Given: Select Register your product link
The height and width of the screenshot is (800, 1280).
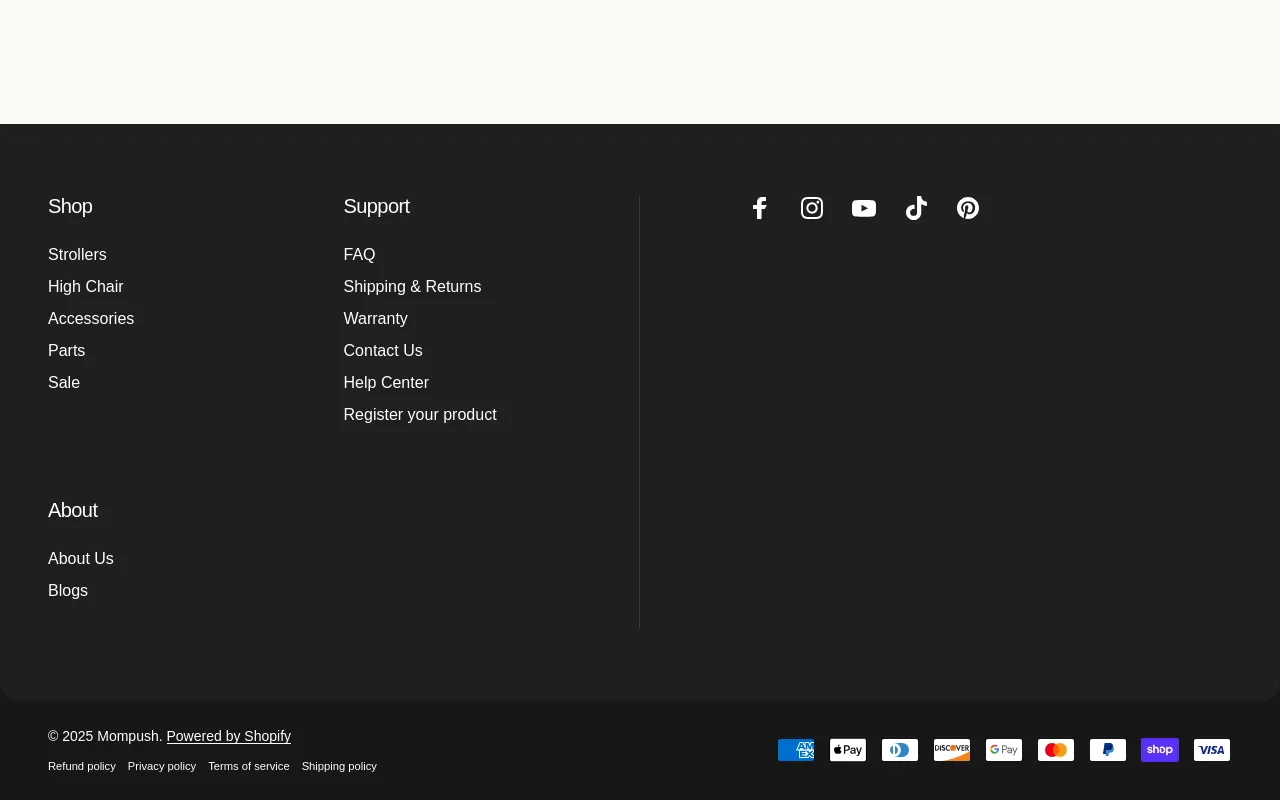Looking at the screenshot, I should (x=420, y=415).
